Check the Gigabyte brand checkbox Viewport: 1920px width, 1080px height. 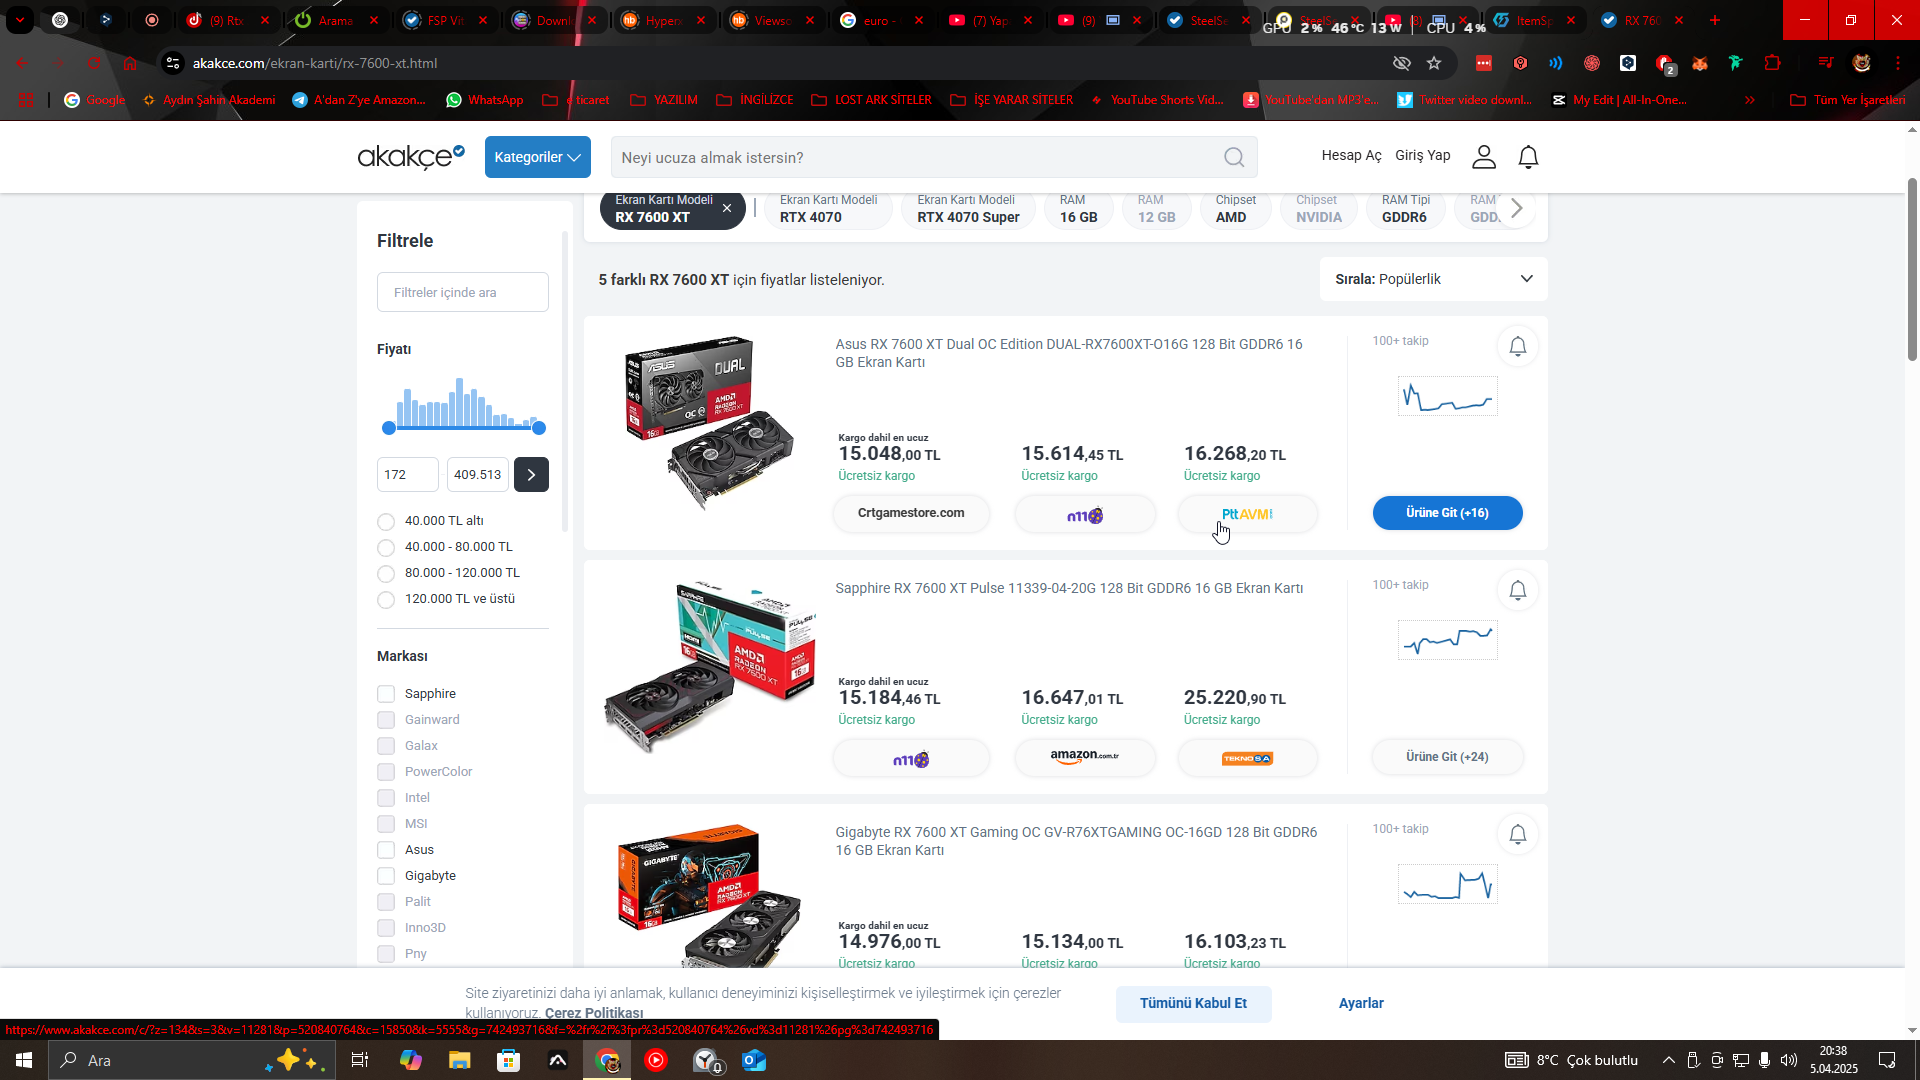click(x=386, y=876)
